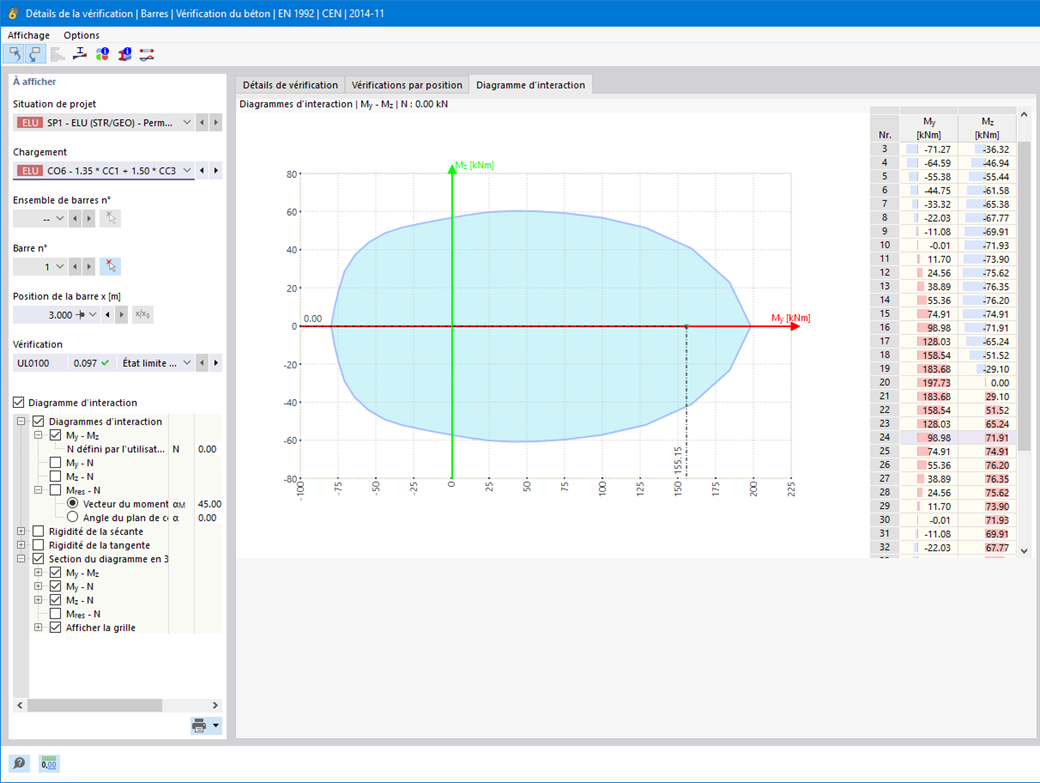This screenshot has height=783, width=1040.
Task: Click the 0.00 units icon at bottom
Action: point(48,764)
